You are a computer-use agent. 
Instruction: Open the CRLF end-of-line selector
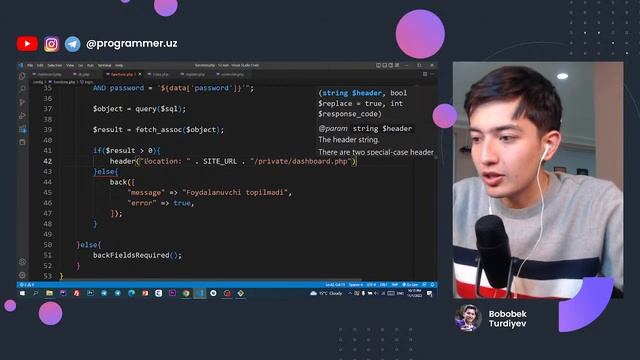coord(384,284)
